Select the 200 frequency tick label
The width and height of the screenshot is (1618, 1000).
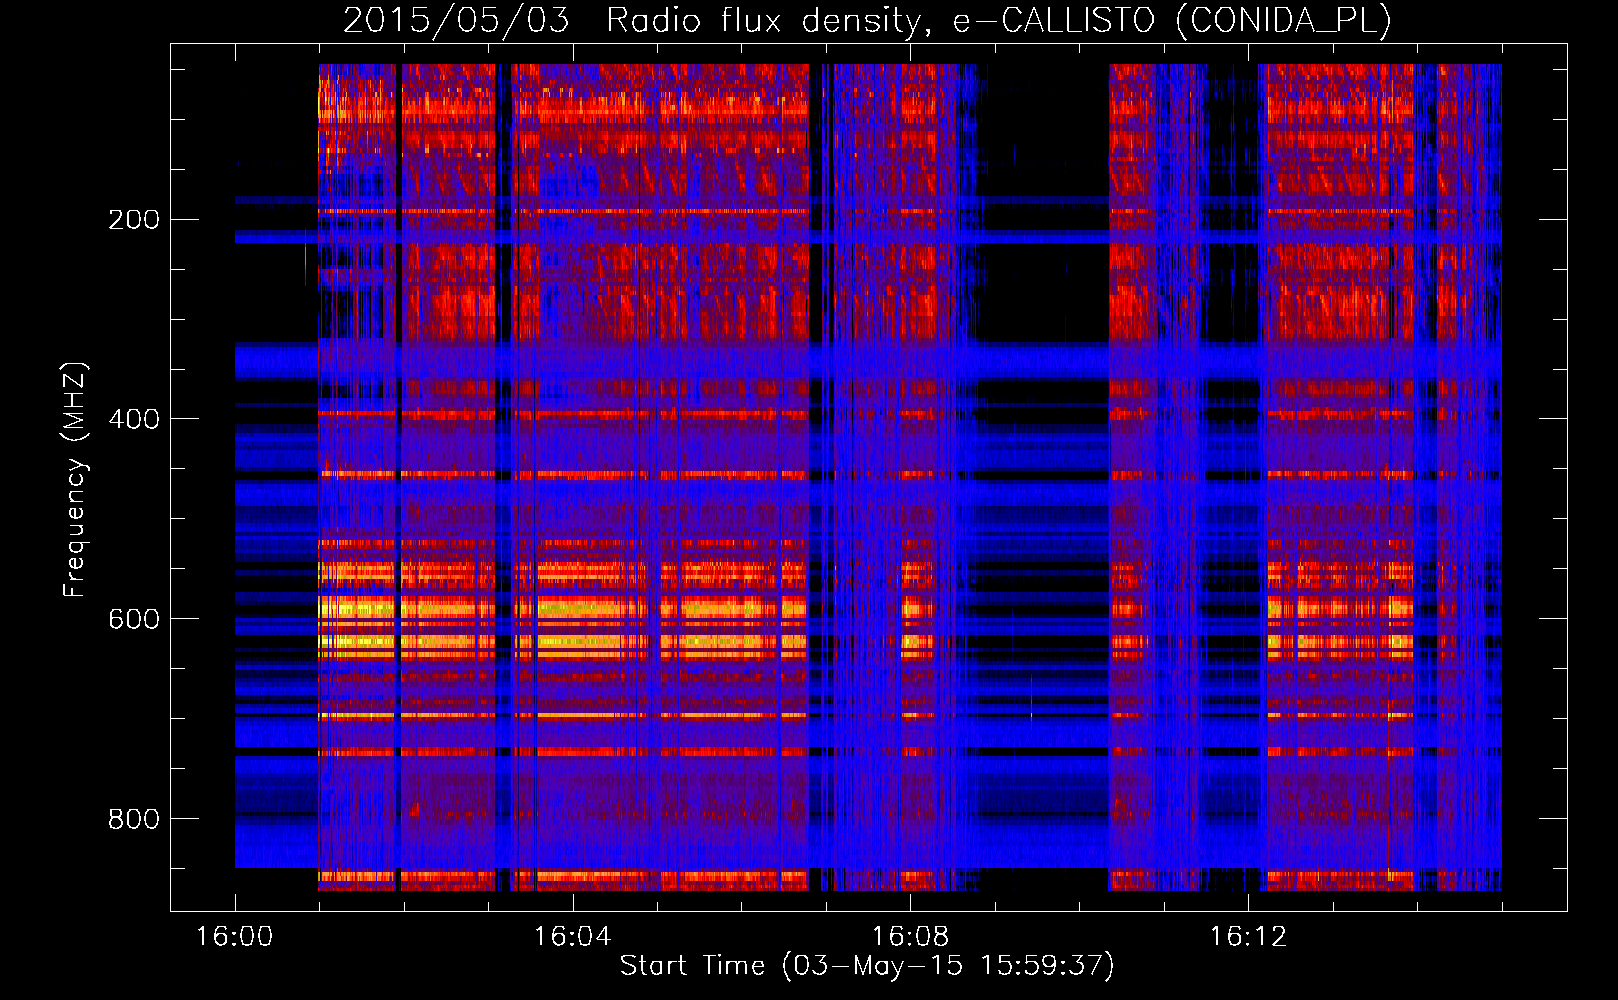[134, 219]
